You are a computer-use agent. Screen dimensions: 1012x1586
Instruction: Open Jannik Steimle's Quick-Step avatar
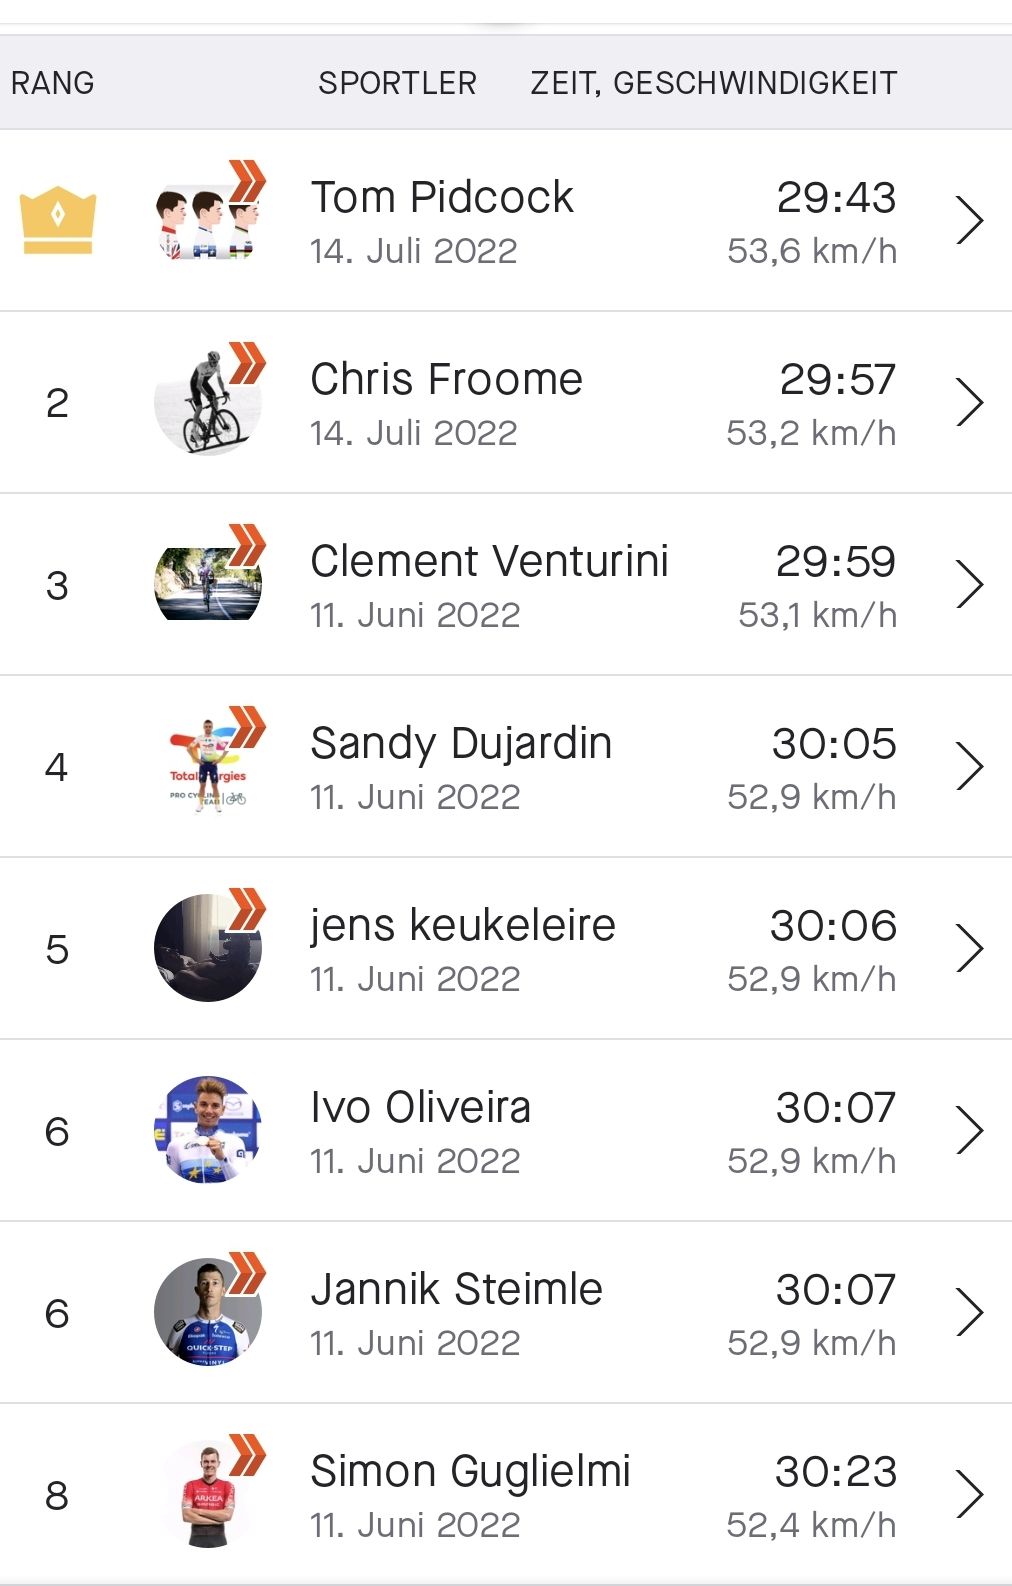point(208,1313)
